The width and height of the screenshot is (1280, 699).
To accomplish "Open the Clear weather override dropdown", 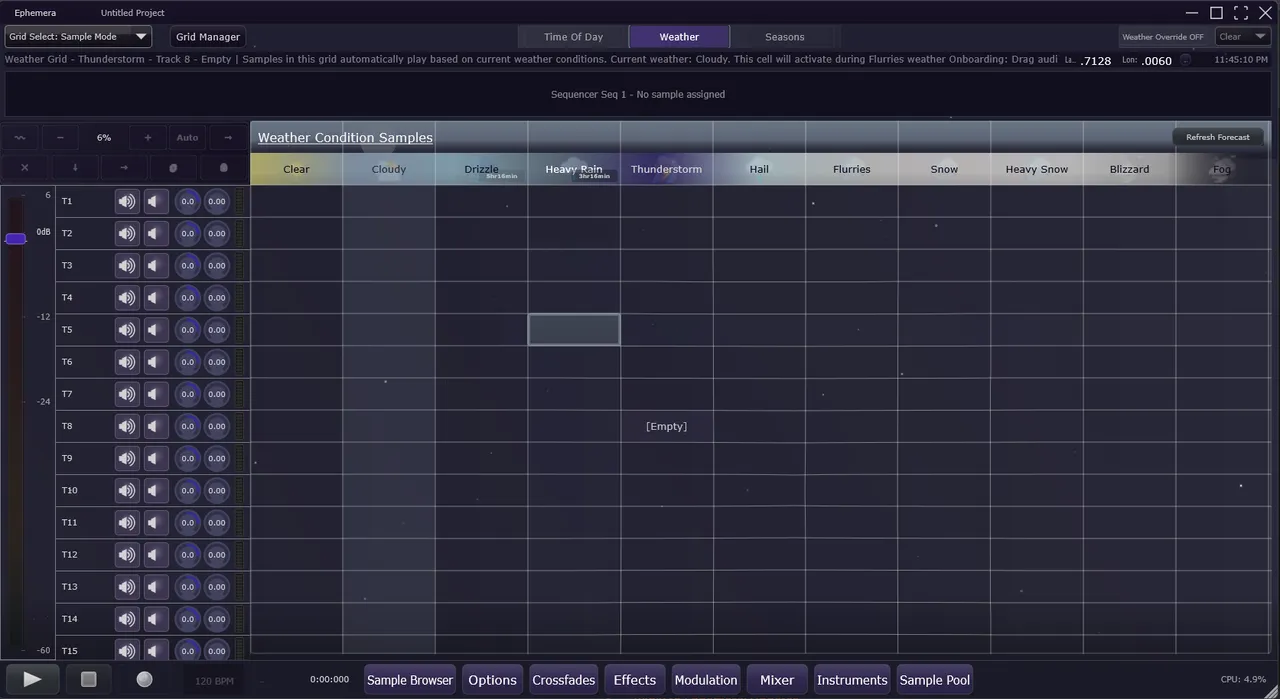I will [1242, 36].
